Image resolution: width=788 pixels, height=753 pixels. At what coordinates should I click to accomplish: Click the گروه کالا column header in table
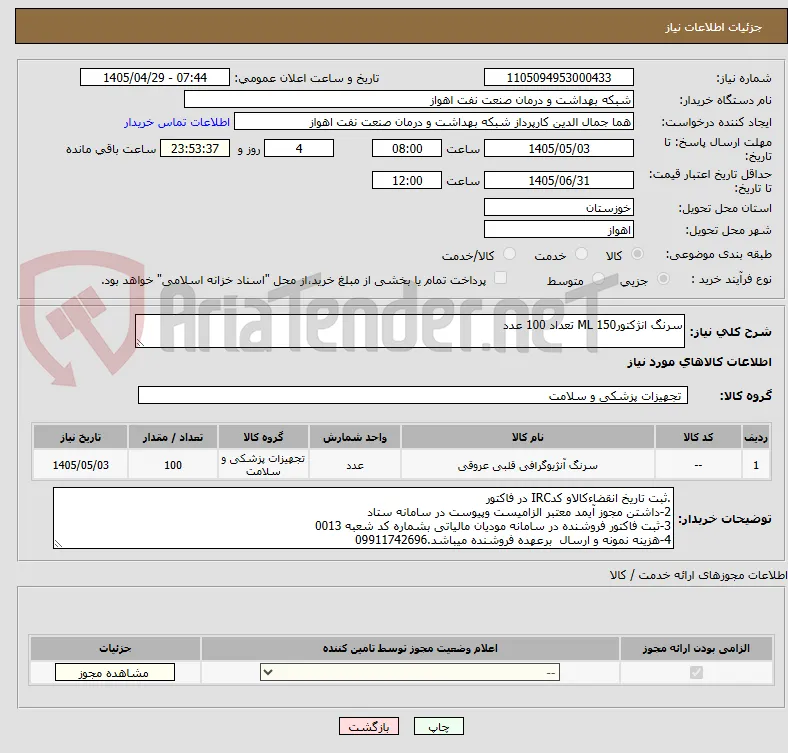click(263, 437)
